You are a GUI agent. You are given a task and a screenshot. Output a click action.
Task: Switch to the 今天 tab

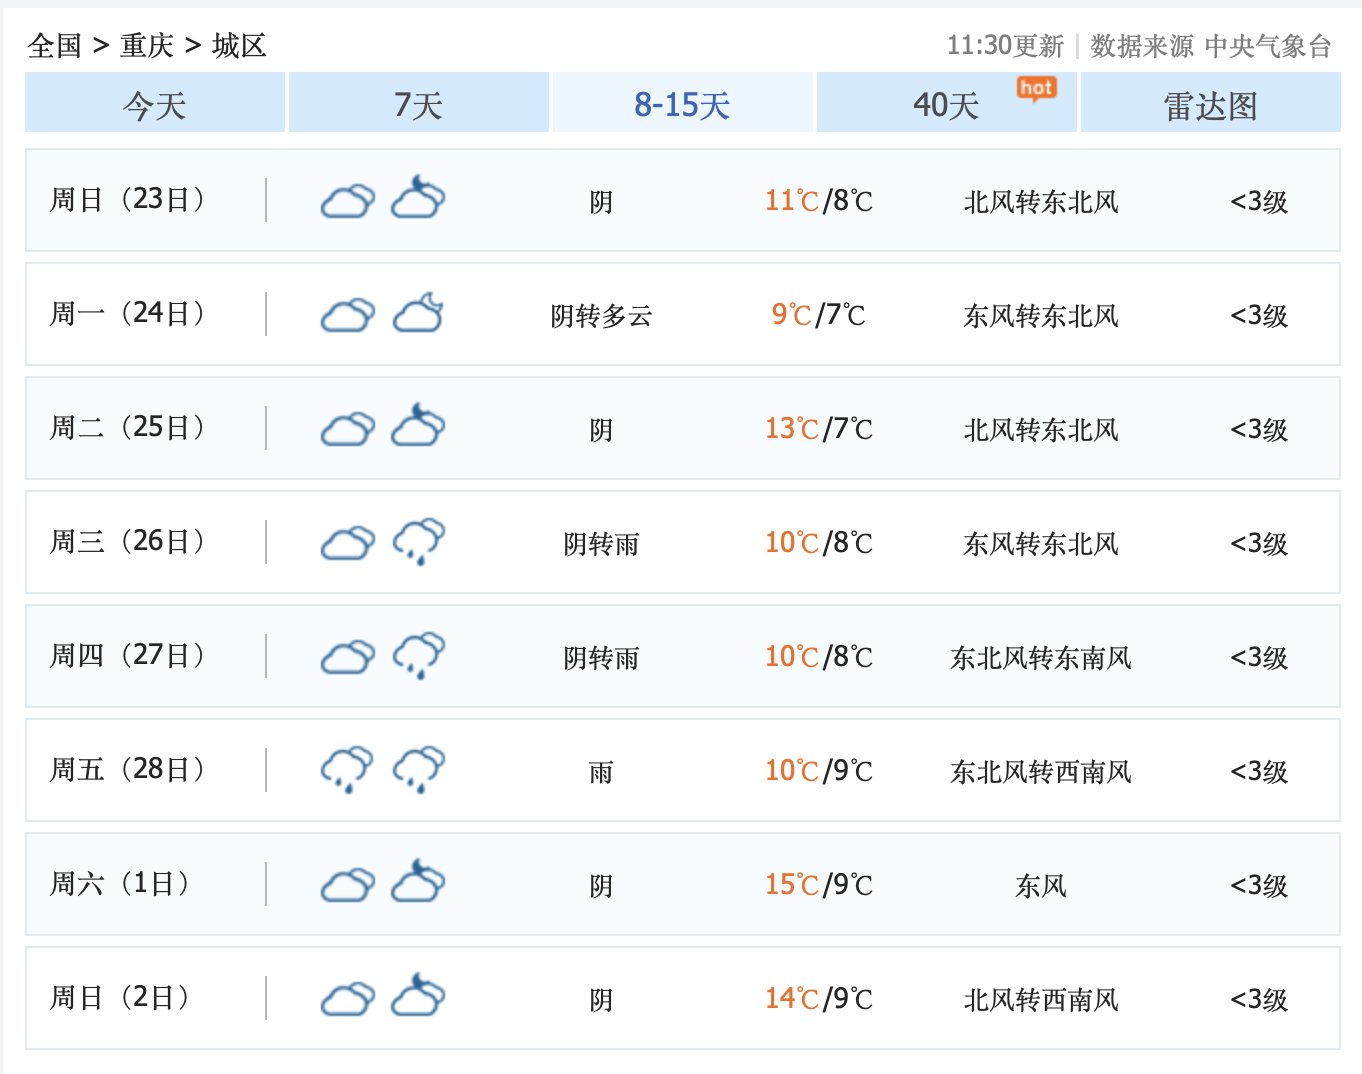pyautogui.click(x=155, y=104)
